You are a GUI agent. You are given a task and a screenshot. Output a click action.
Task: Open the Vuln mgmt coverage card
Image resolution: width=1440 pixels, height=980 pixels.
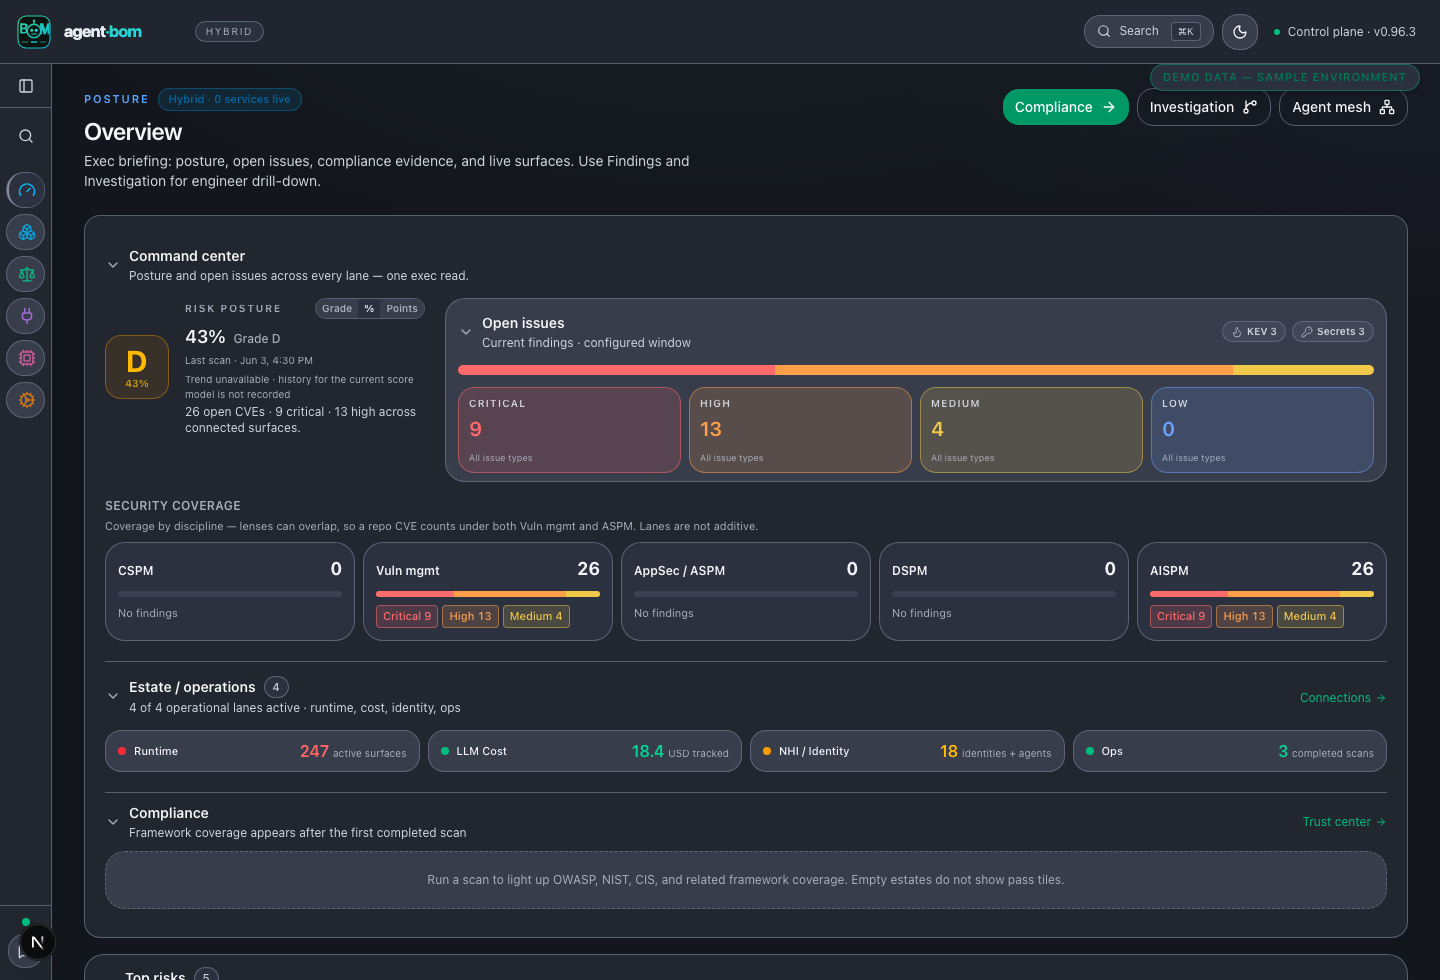pyautogui.click(x=488, y=591)
